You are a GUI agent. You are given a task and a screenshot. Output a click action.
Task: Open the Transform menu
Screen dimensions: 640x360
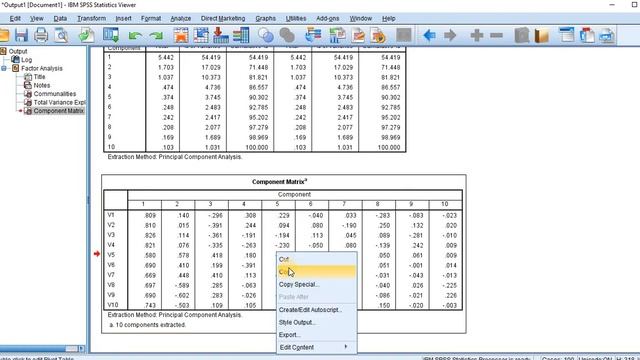click(x=91, y=18)
